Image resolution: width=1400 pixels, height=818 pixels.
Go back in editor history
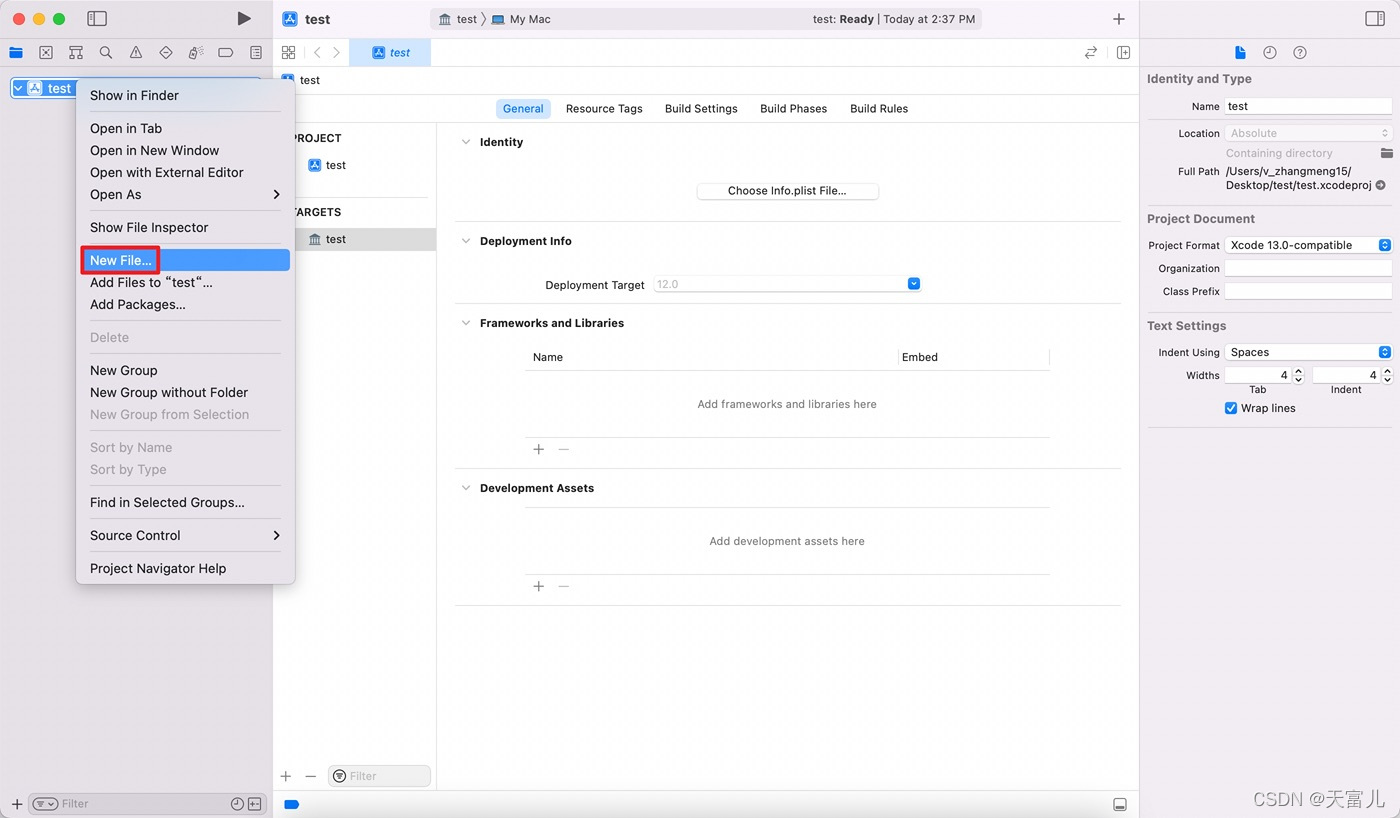pyautogui.click(x=317, y=52)
